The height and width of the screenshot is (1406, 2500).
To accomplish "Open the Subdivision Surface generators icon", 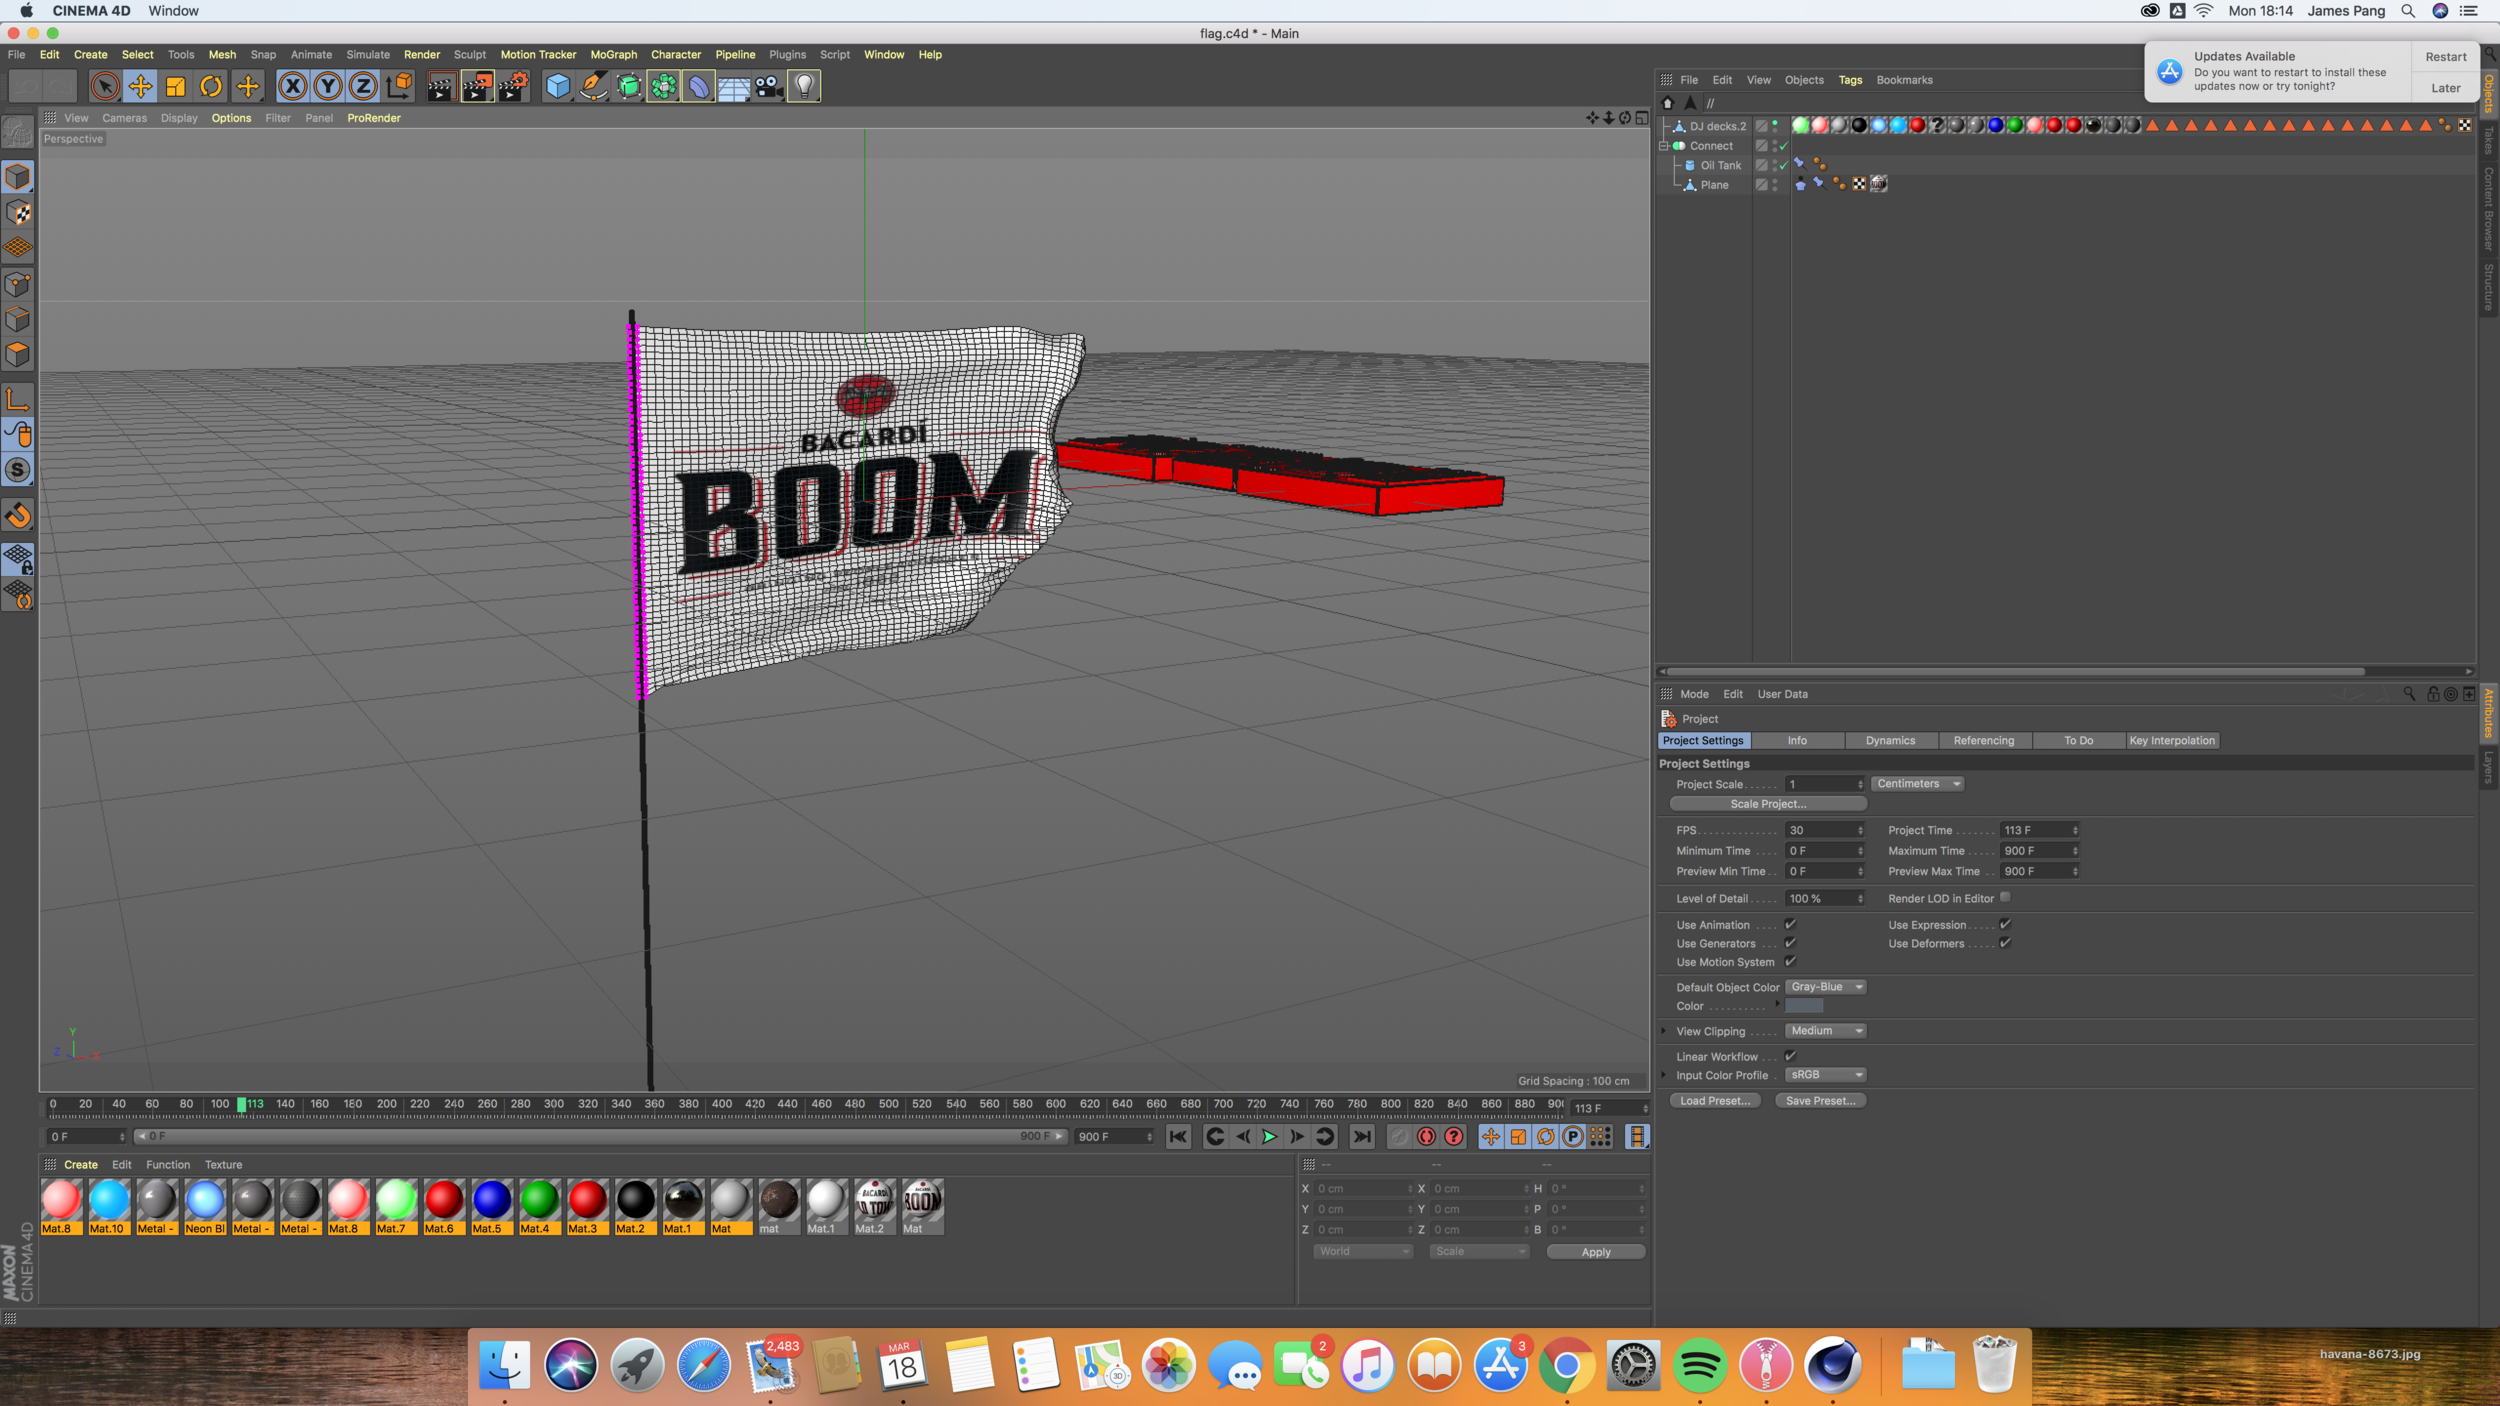I will point(628,87).
